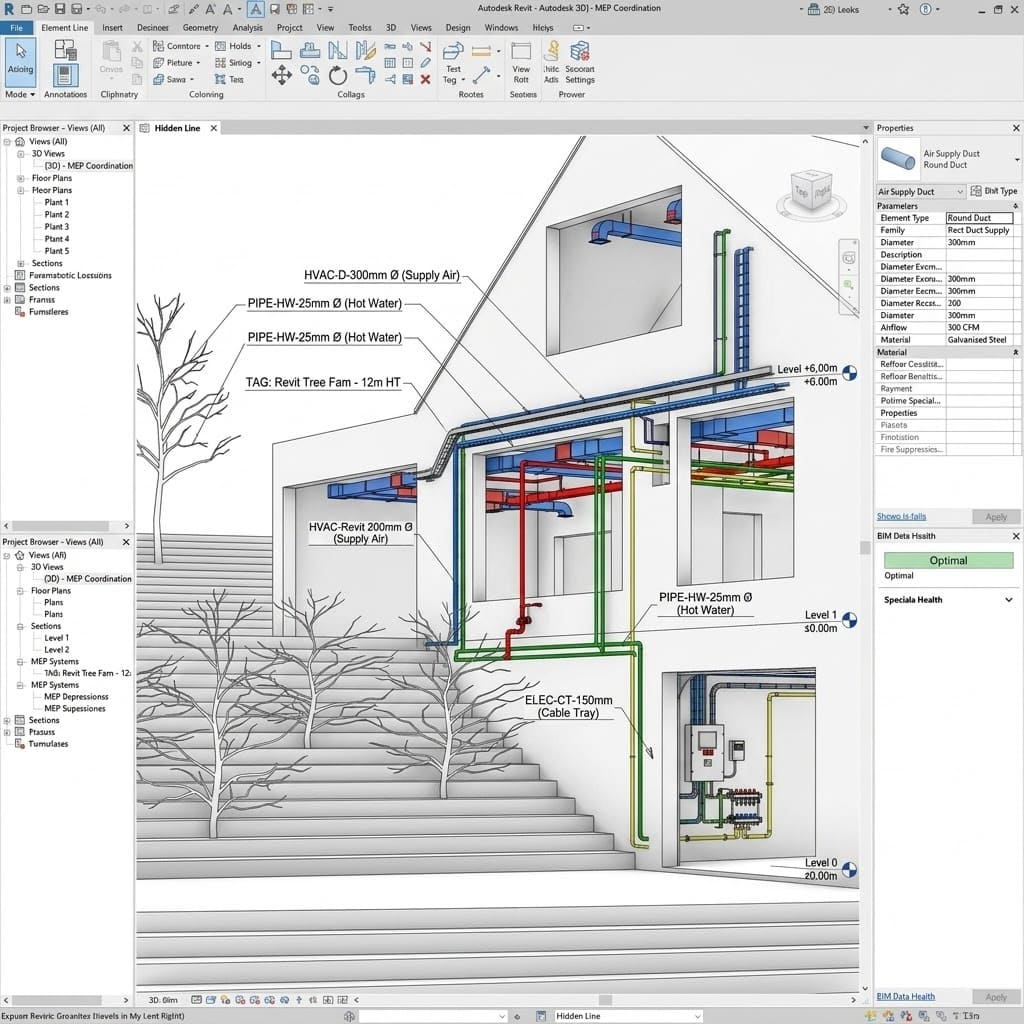Click the View Rott icon in the ribbon

coord(521,62)
